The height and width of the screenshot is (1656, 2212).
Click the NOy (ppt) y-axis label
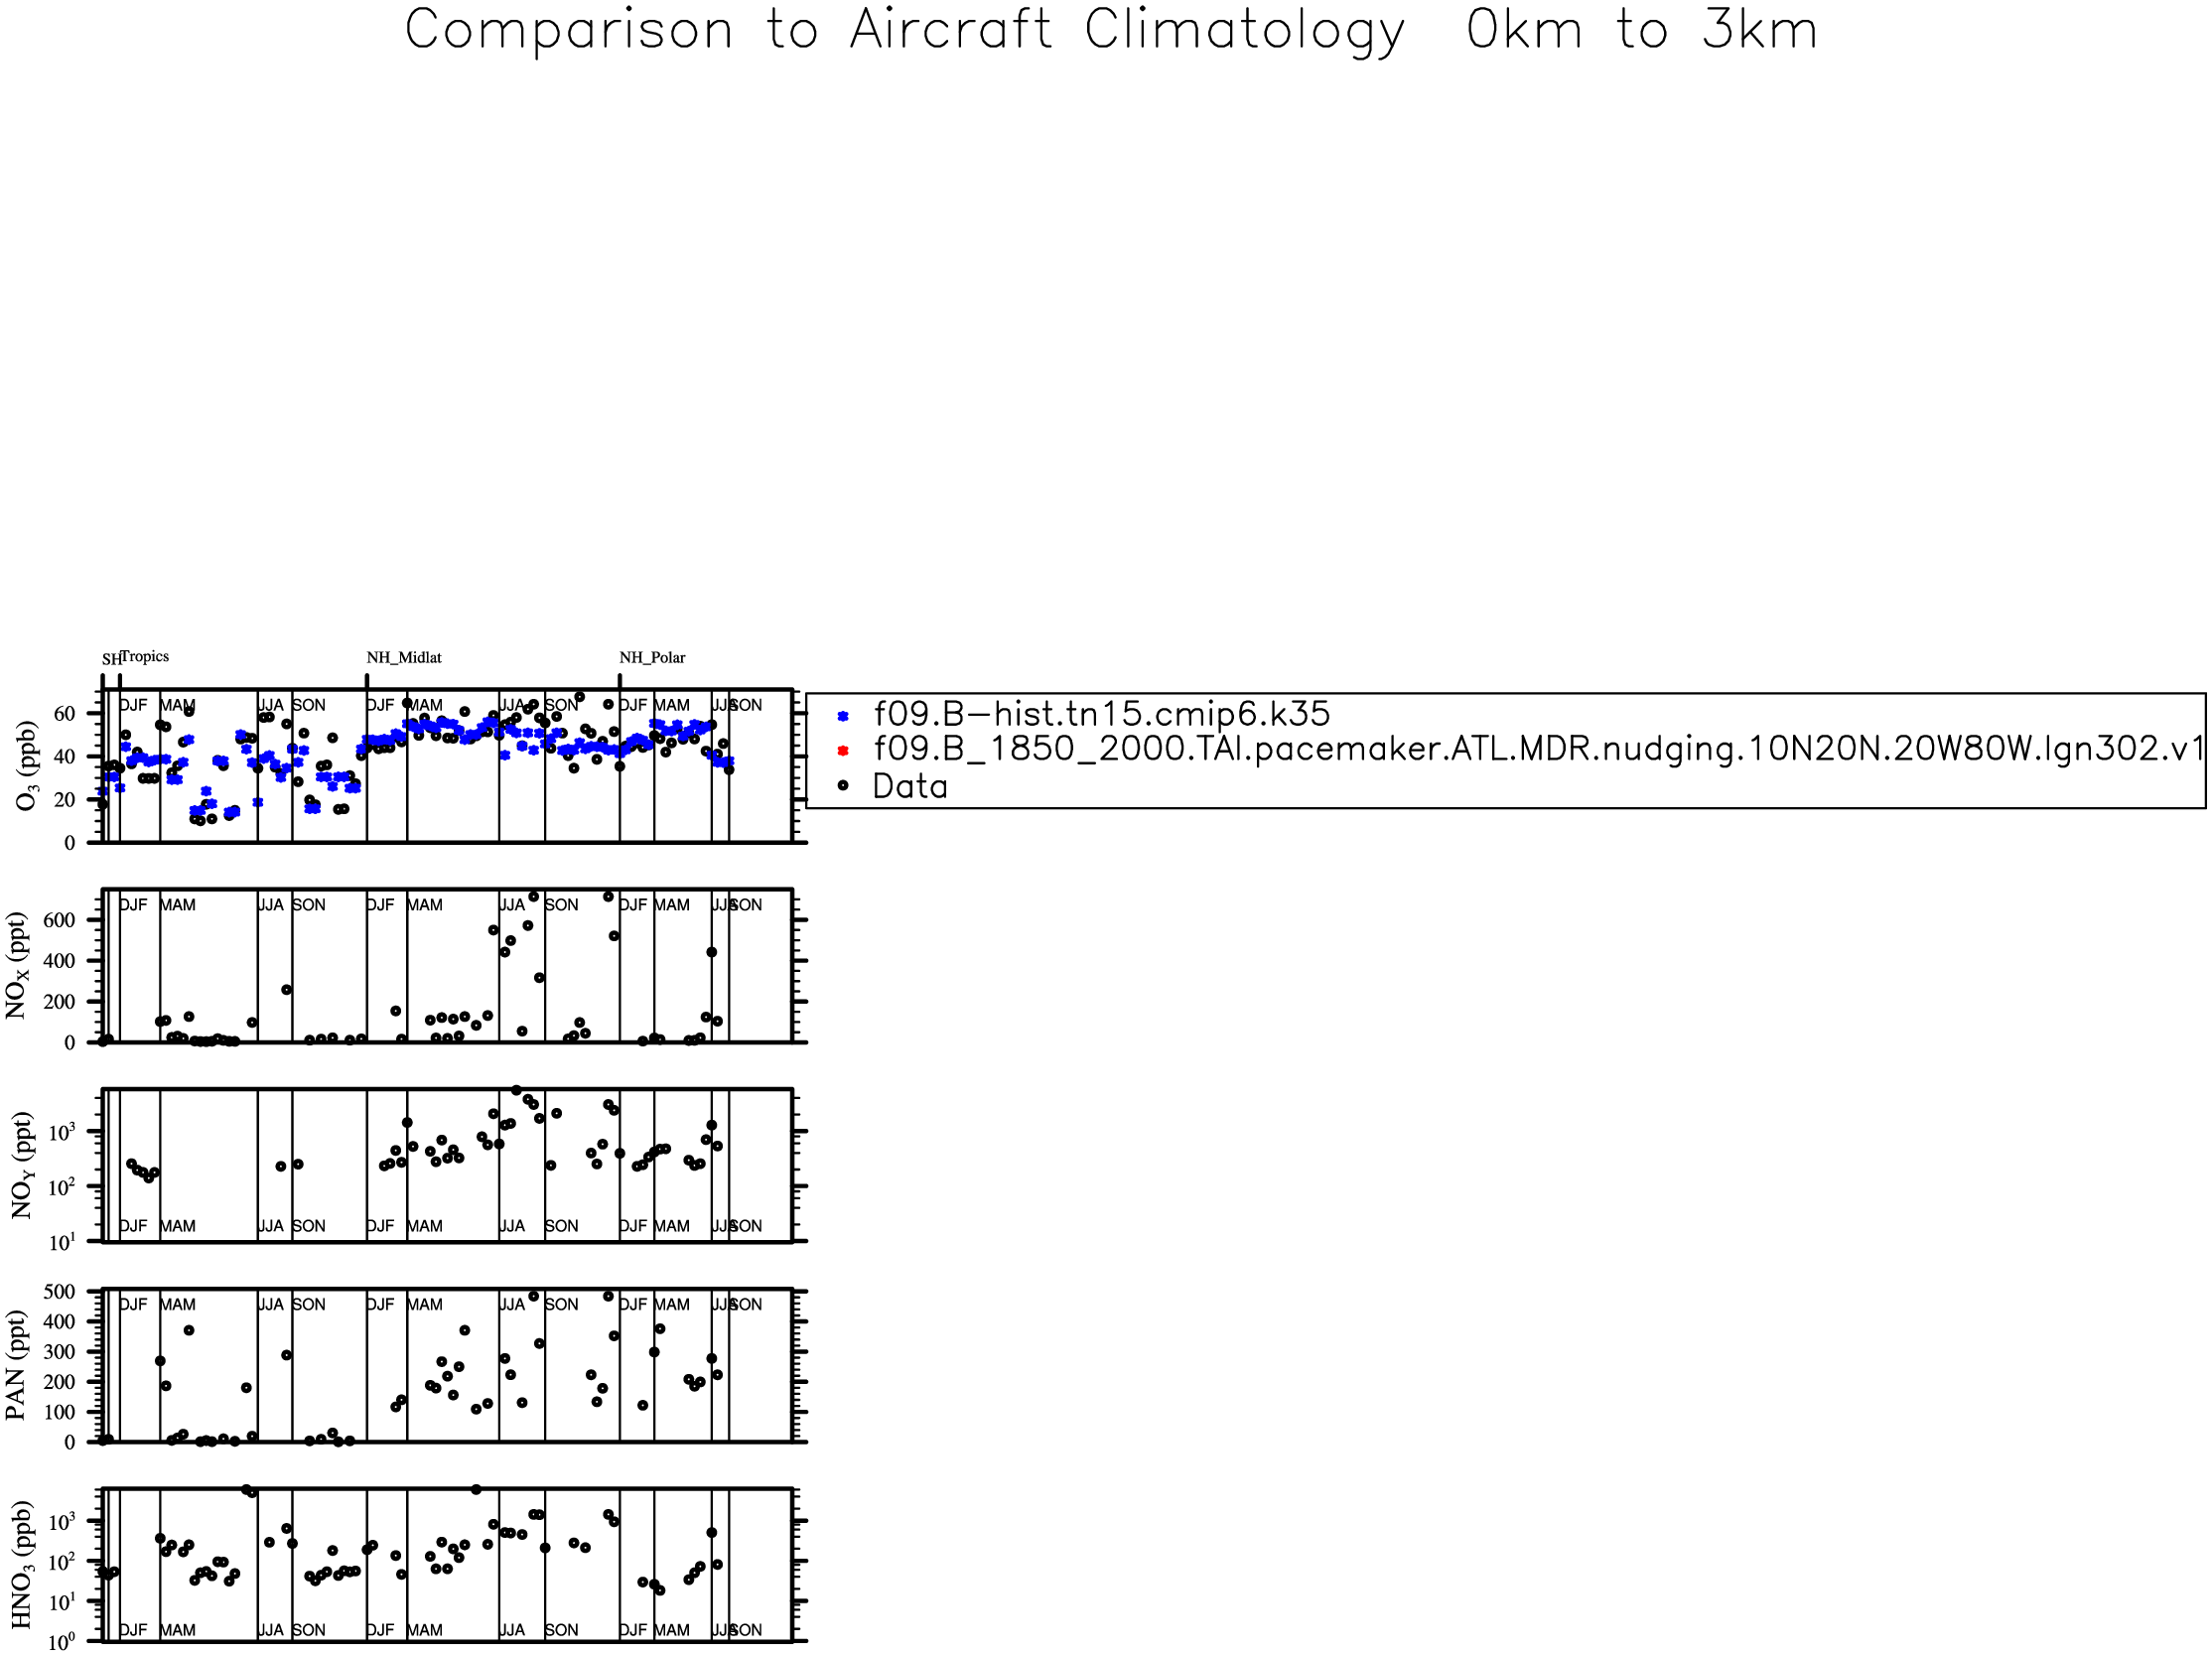click(22, 1165)
